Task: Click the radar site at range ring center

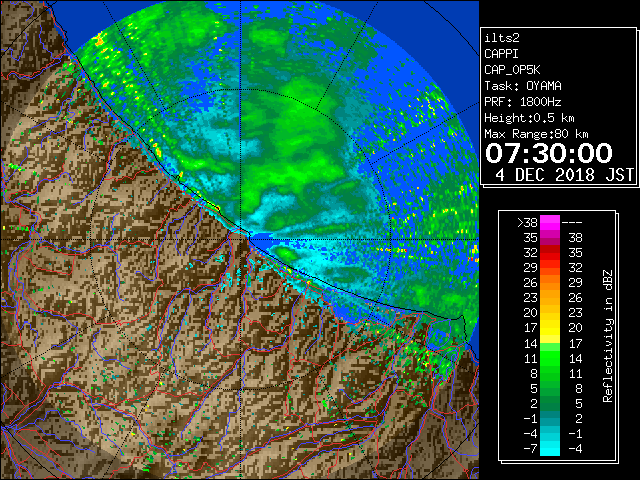Action: coord(240,239)
